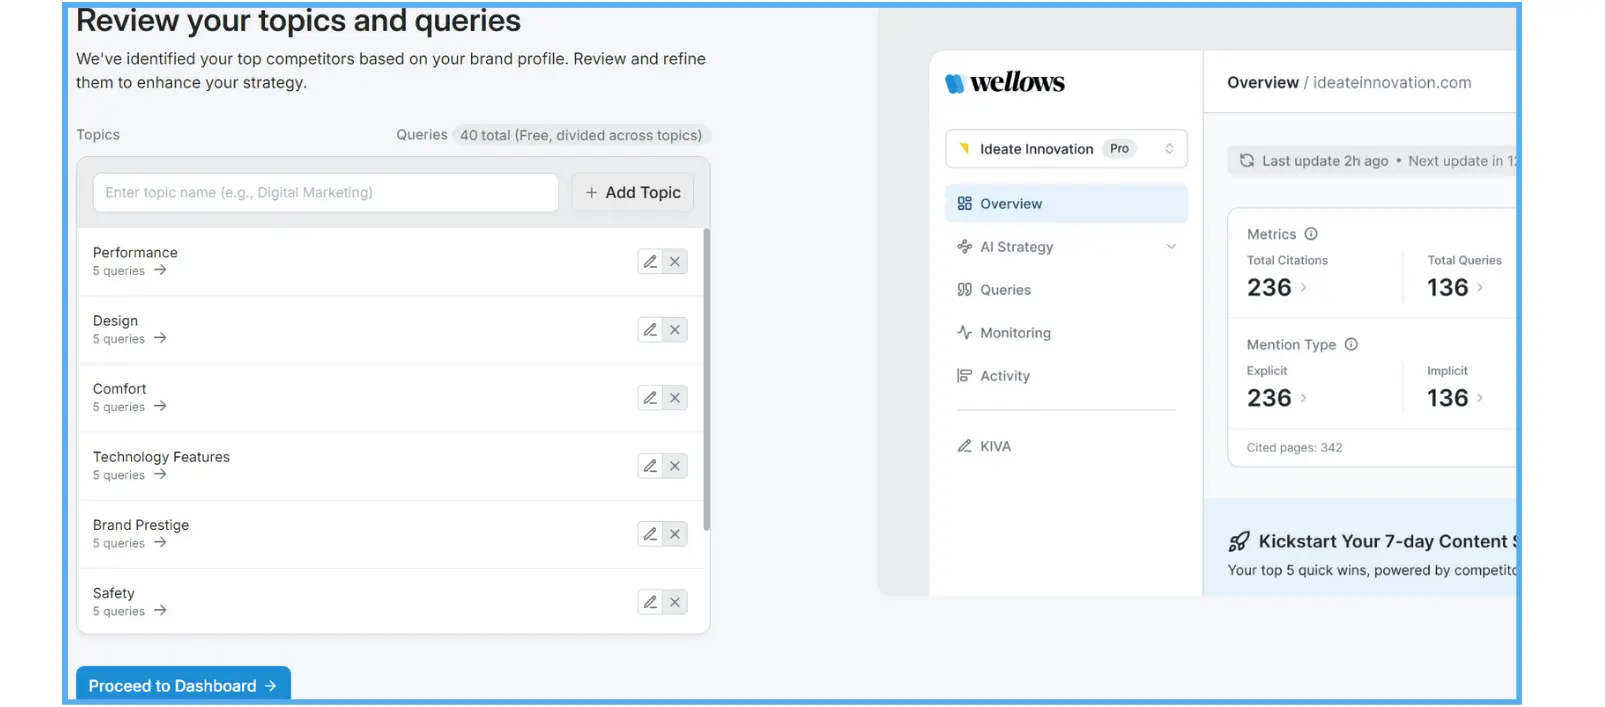Expand the AI Strategy submenu chevron

coord(1171,247)
